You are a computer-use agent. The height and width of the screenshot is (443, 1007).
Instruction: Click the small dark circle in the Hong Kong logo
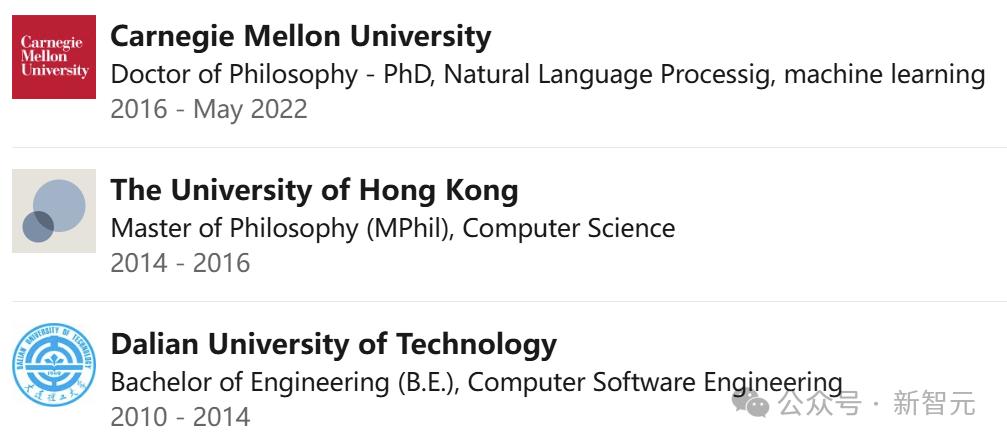(x=38, y=227)
